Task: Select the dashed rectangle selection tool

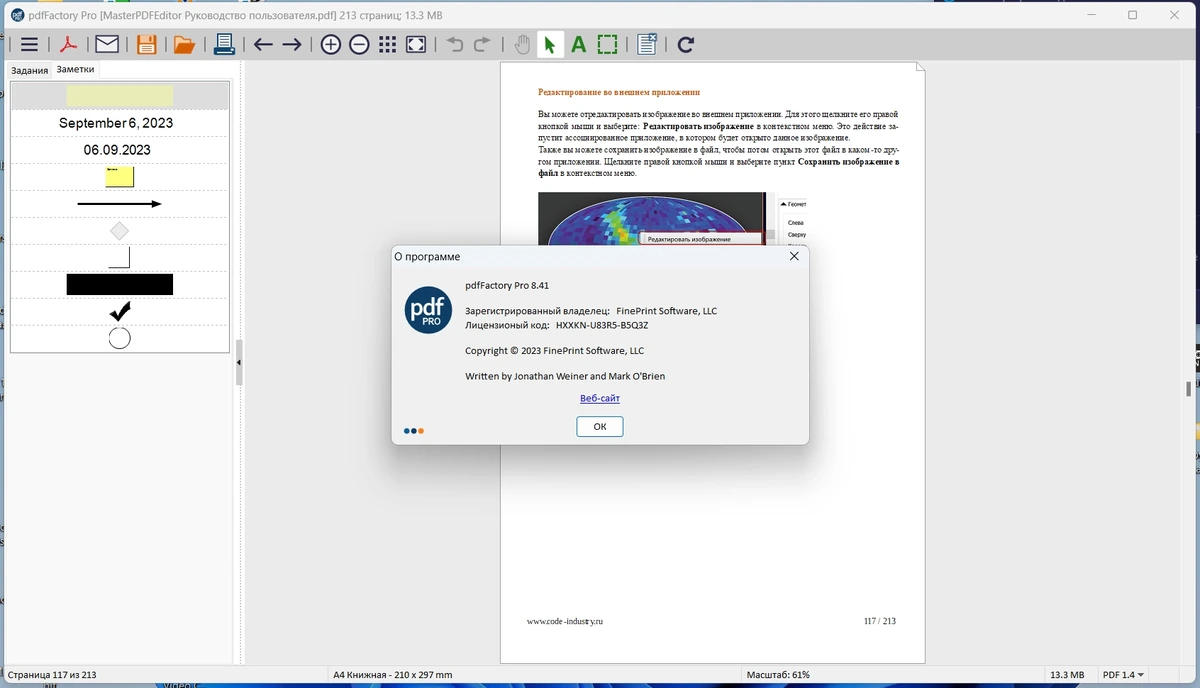Action: pos(607,44)
